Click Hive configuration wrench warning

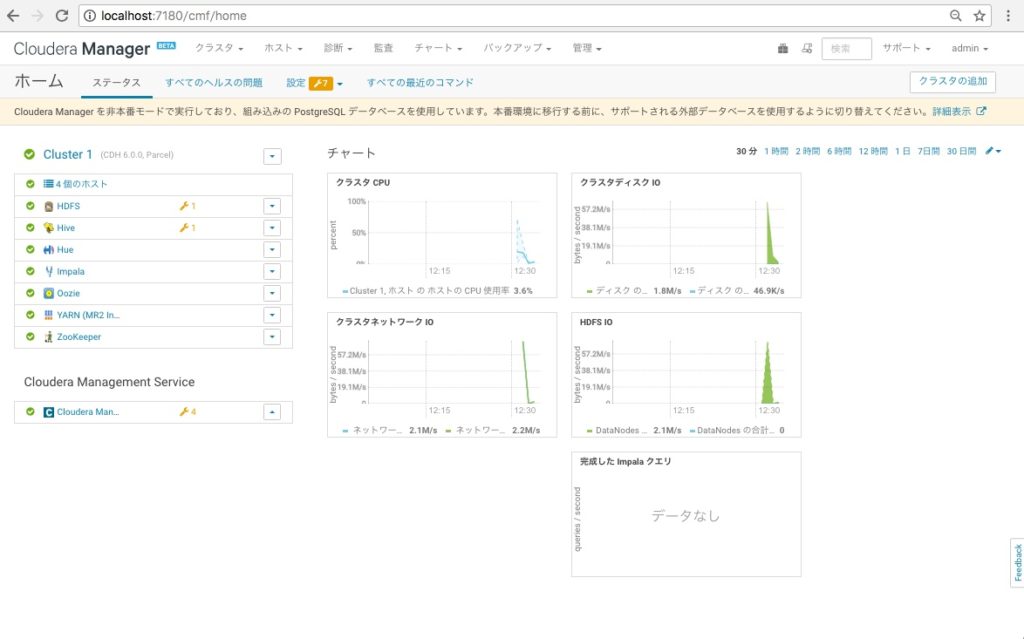(187, 228)
